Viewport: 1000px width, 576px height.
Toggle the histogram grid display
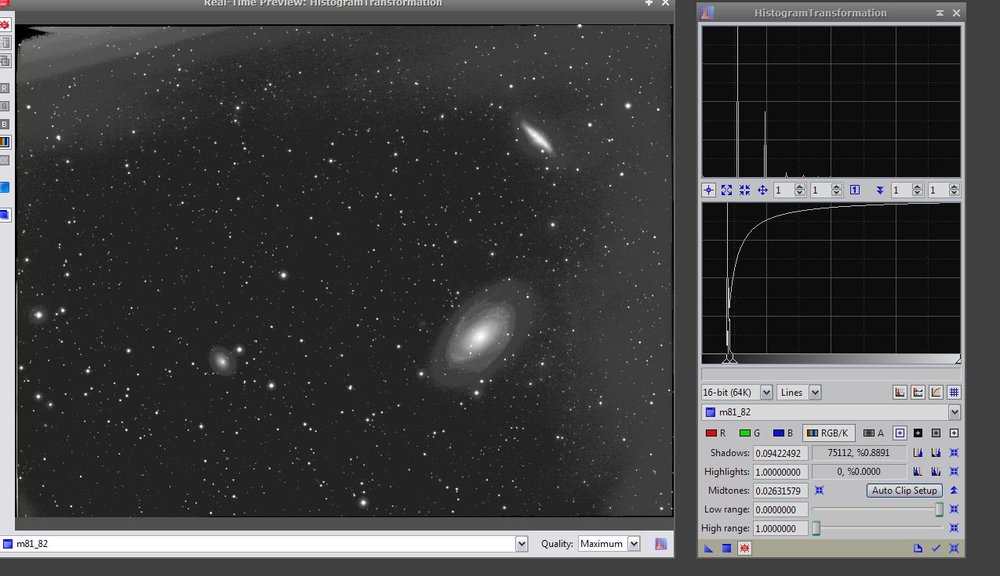[953, 392]
